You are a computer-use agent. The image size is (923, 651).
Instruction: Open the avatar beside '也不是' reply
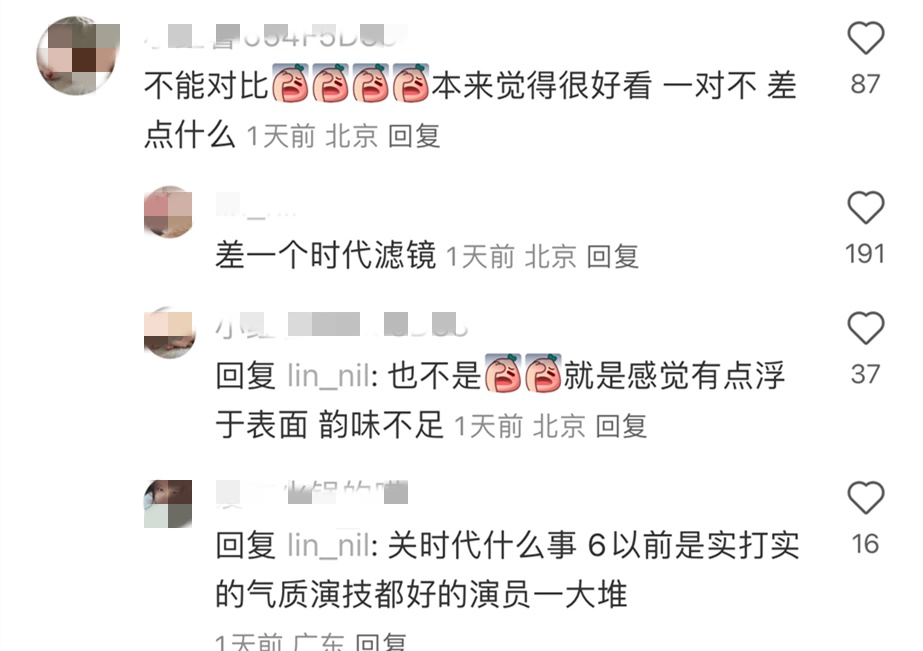[x=168, y=333]
